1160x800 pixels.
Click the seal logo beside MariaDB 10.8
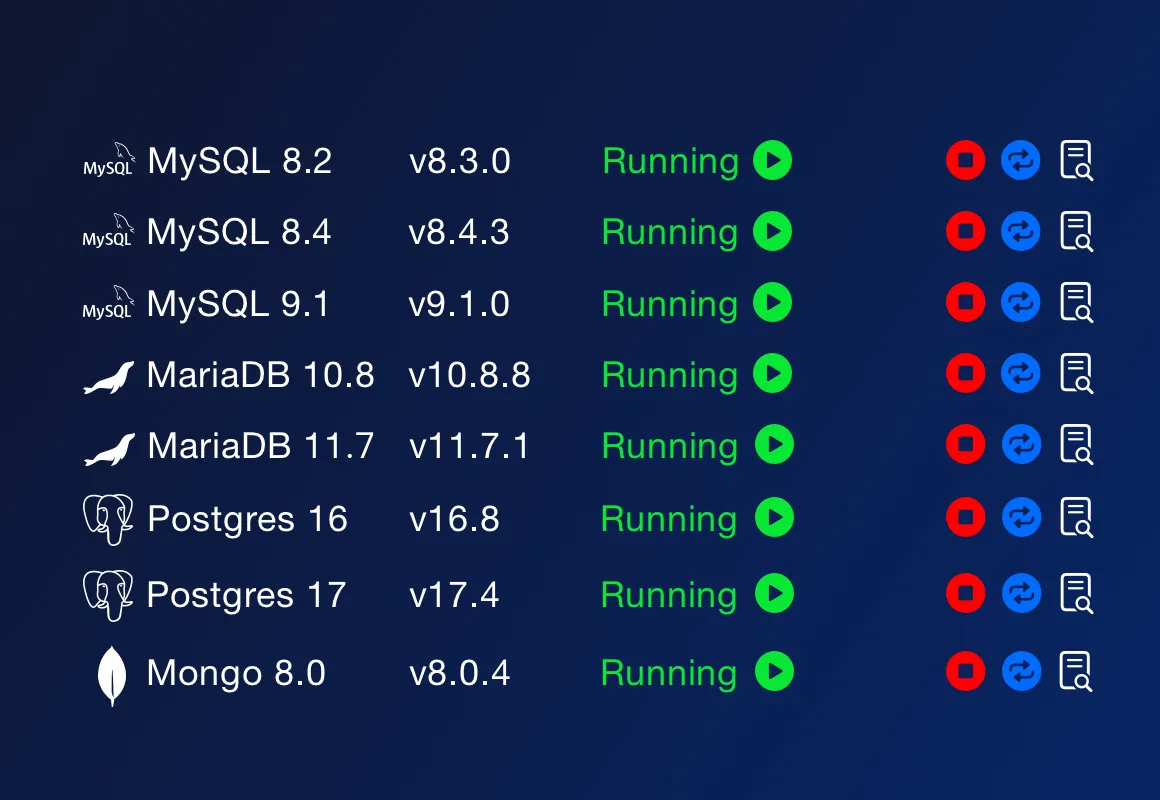(109, 377)
